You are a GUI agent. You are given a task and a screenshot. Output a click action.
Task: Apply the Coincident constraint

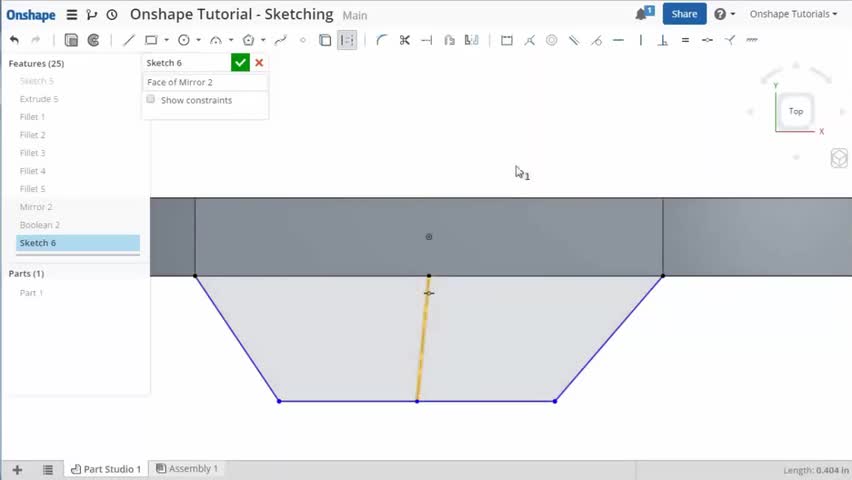529,40
